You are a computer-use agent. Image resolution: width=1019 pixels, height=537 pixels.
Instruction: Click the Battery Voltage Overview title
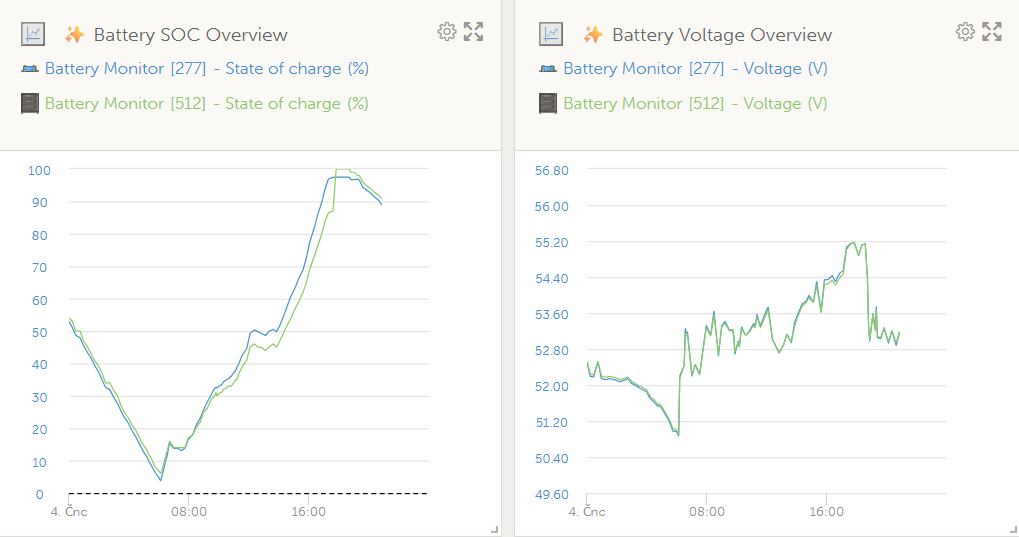click(722, 35)
